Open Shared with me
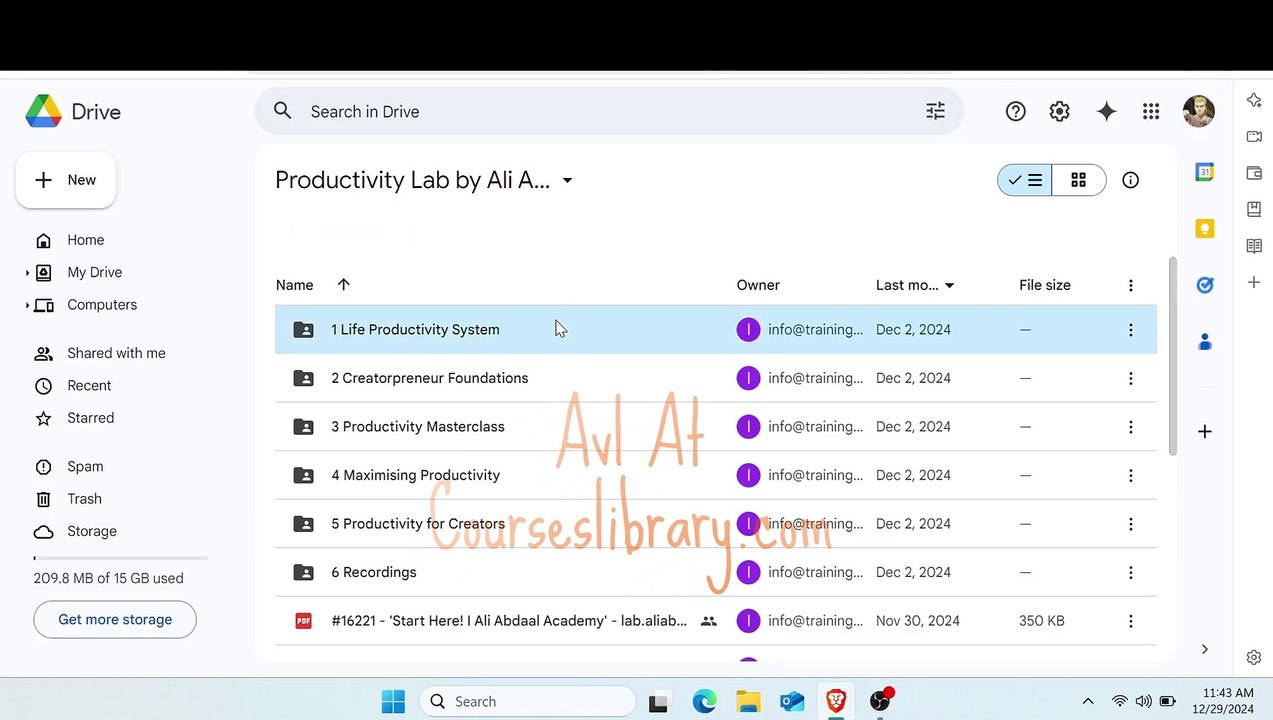Image resolution: width=1273 pixels, height=720 pixels. (116, 353)
